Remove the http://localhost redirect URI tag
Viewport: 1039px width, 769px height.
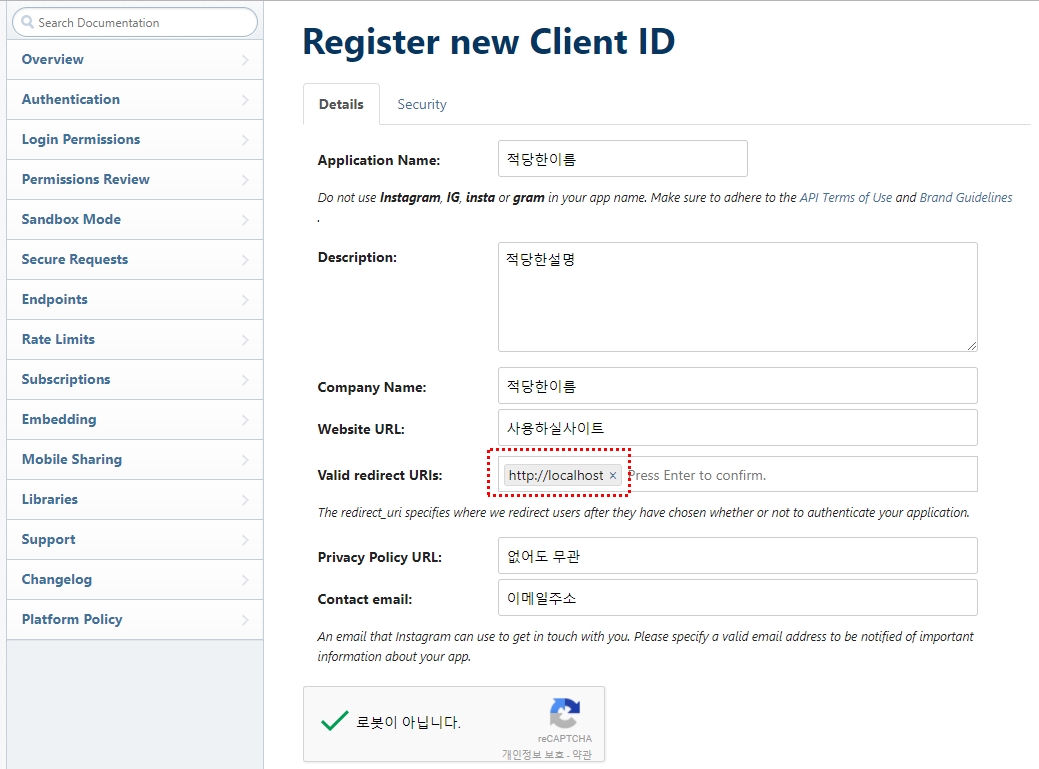coord(613,476)
